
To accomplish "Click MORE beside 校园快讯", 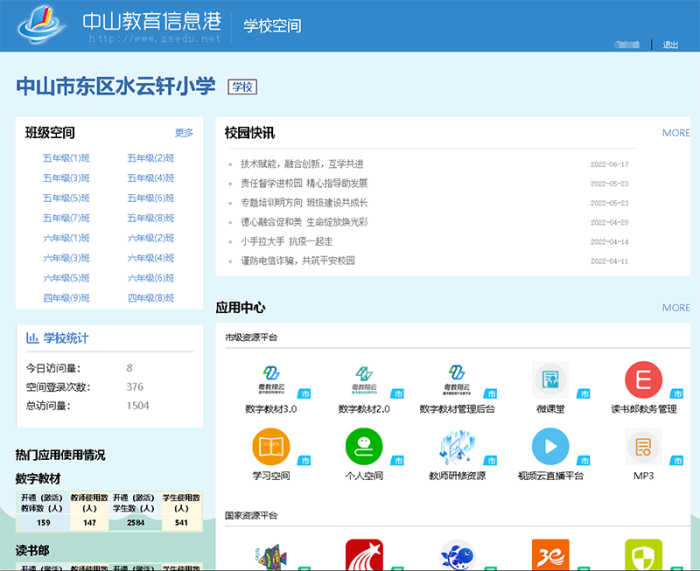I will (675, 133).
